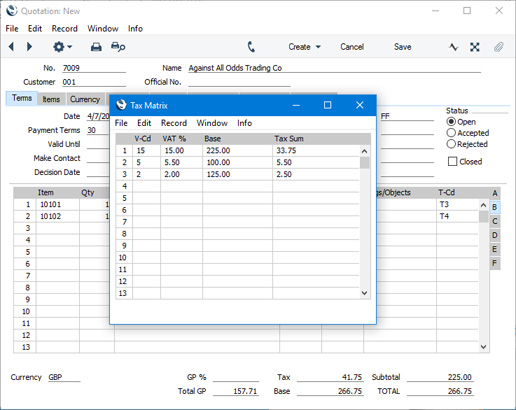Image resolution: width=516 pixels, height=410 pixels.
Task: Click the Tax Matrix scroll down arrow
Action: [x=364, y=293]
